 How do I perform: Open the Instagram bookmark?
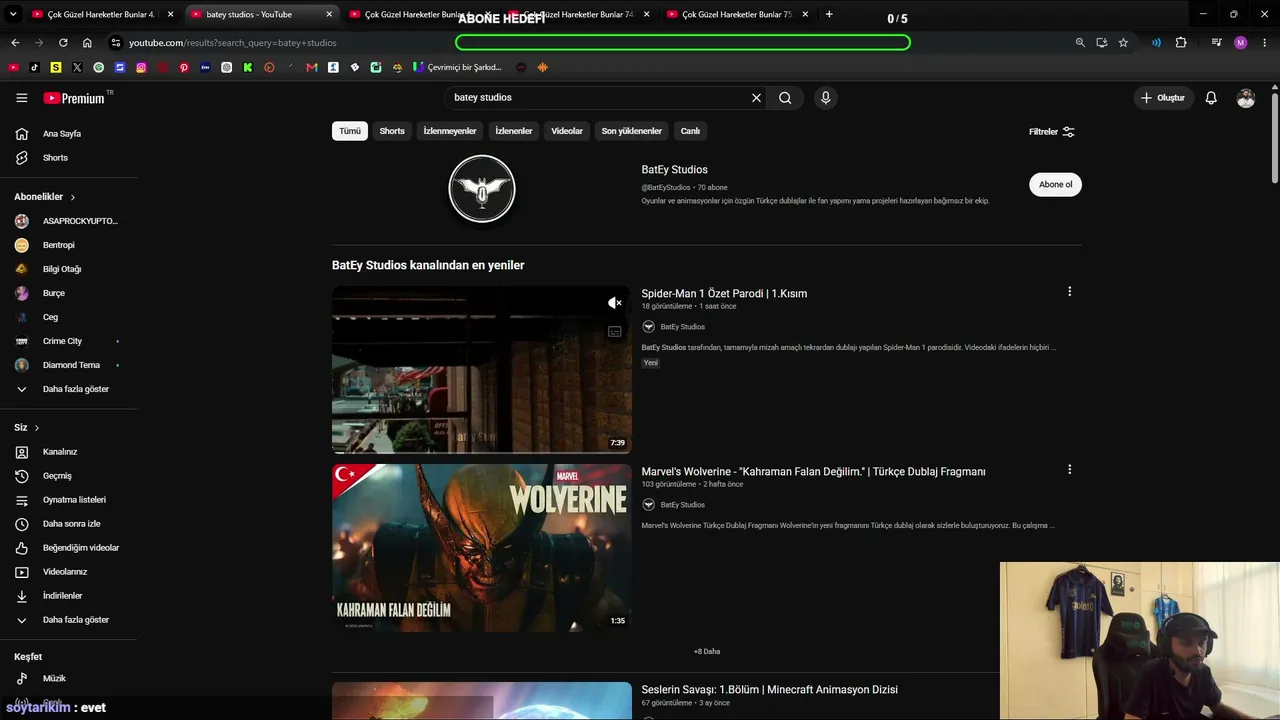141,67
